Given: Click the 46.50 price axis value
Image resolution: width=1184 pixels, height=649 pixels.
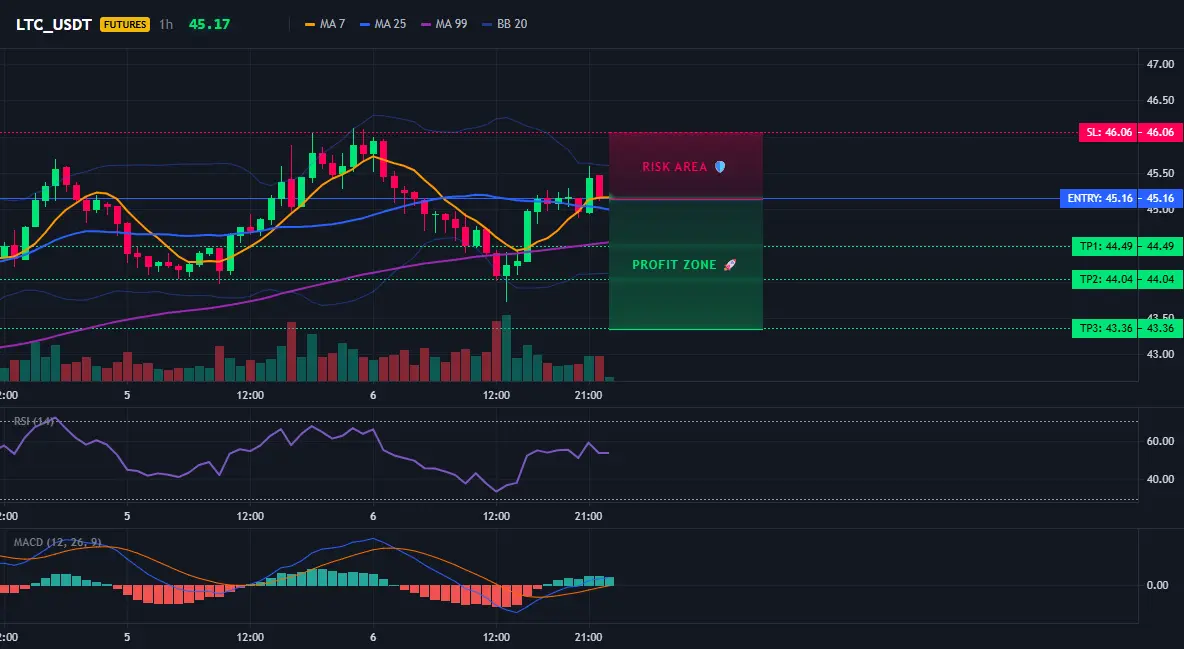Looking at the screenshot, I should click(1161, 100).
